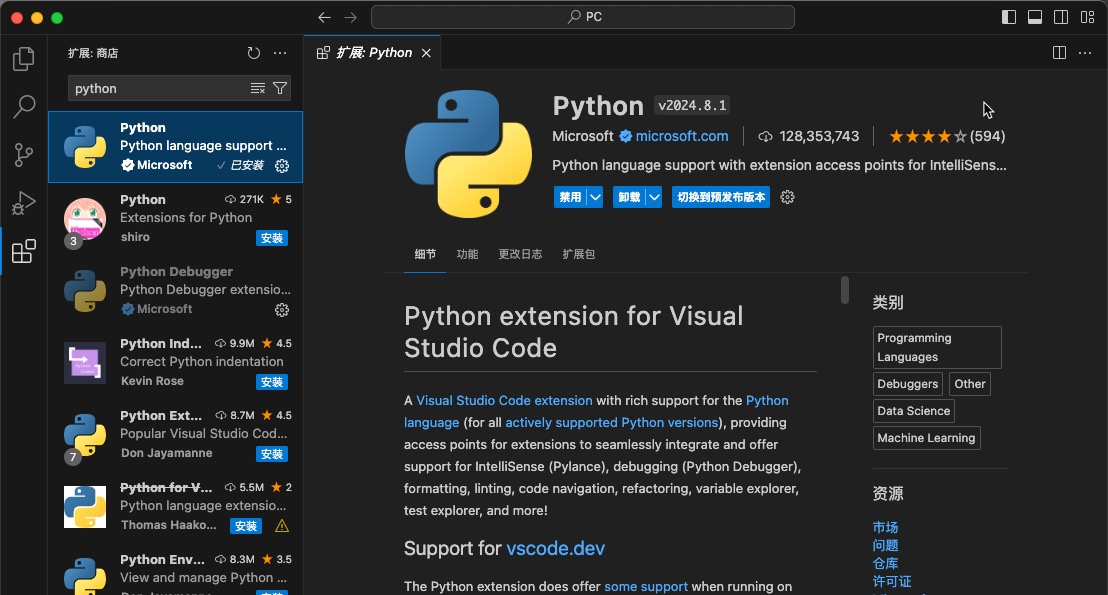Split the editor to the right
1108x595 pixels.
[1059, 53]
